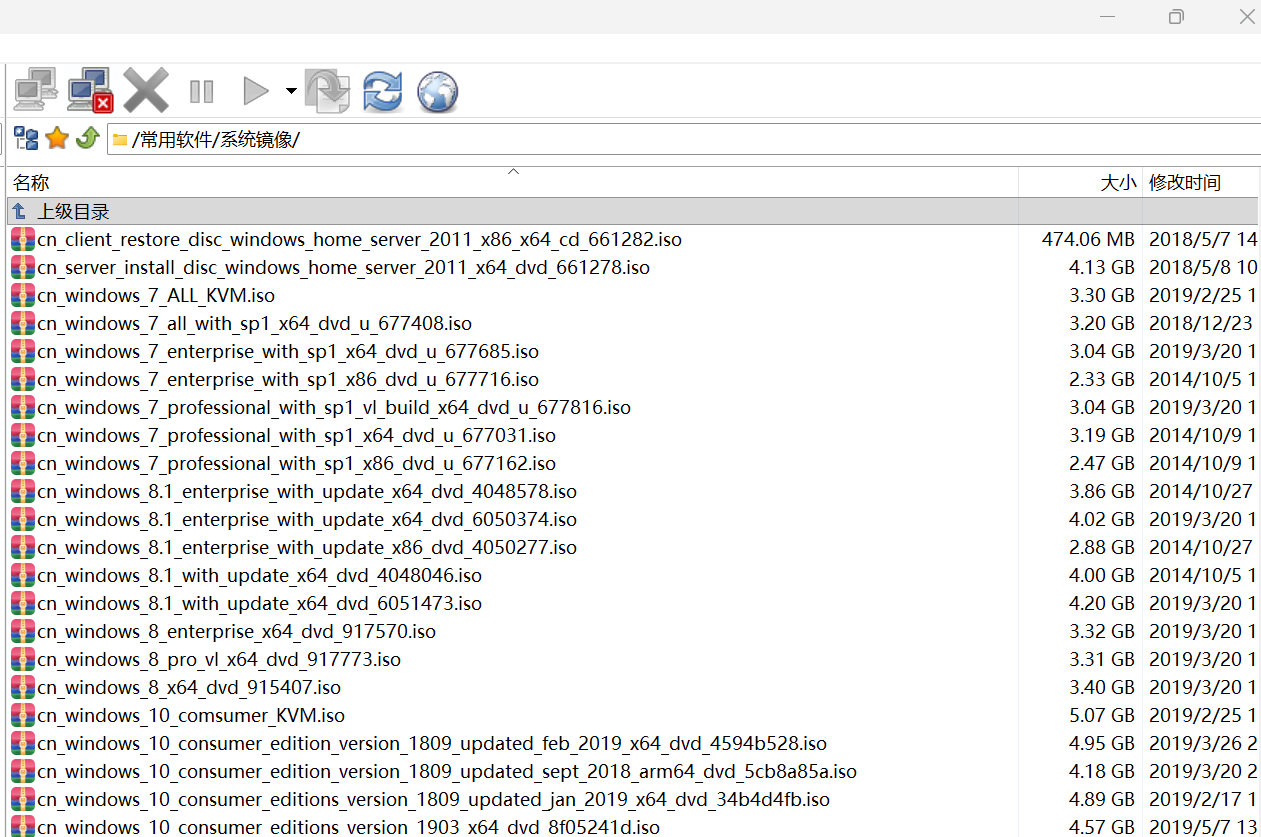Click the transfer queue icon

point(327,90)
